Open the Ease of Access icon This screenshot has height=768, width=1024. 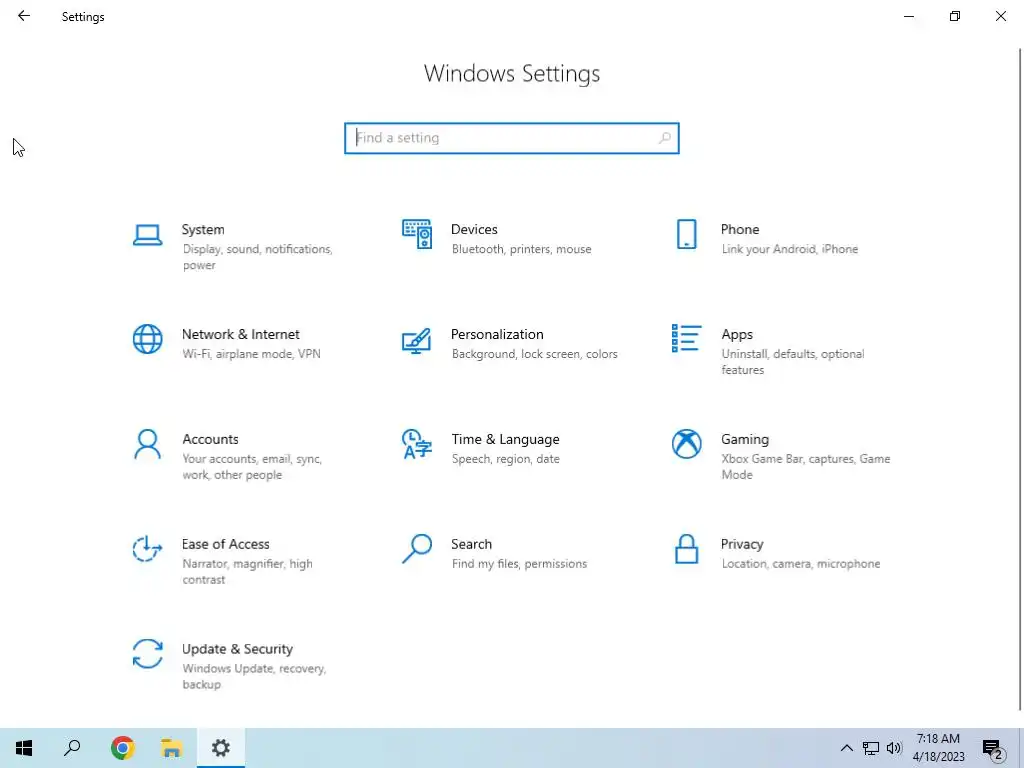pos(148,549)
